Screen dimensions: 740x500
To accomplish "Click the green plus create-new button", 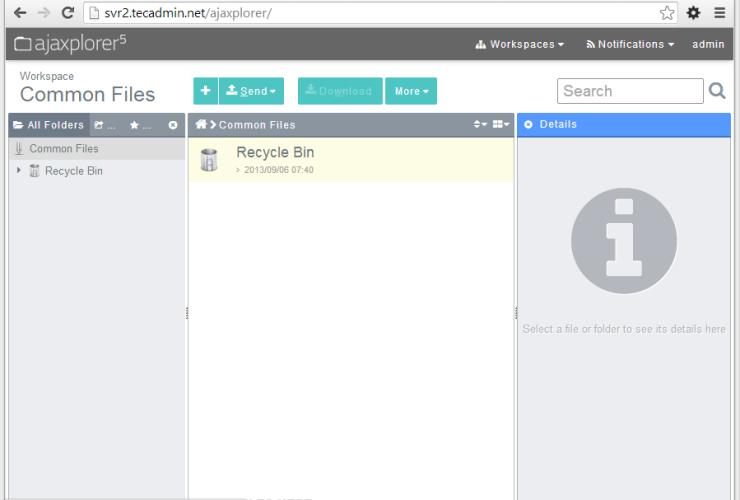I will [x=205, y=91].
